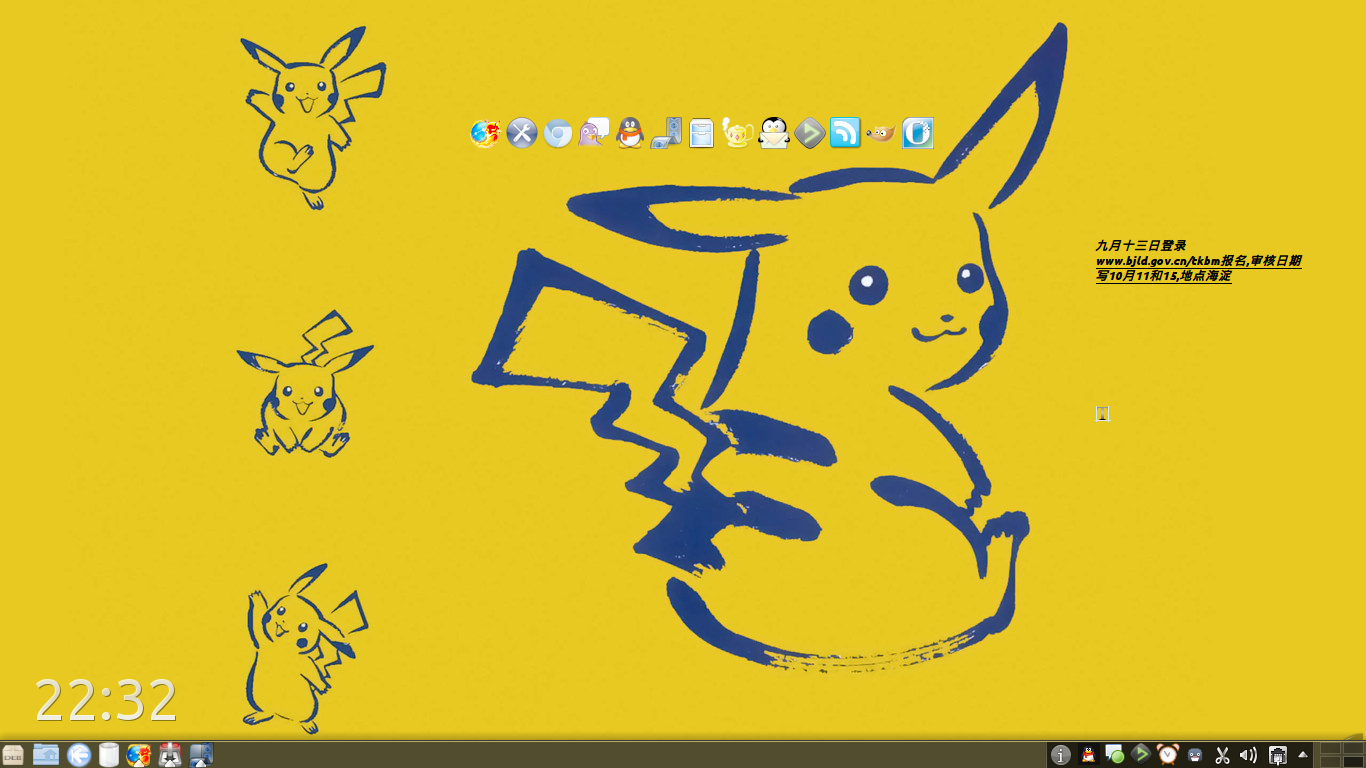Viewport: 1366px width, 768px height.
Task: Open the white cylinder icon in taskbar
Action: point(109,755)
